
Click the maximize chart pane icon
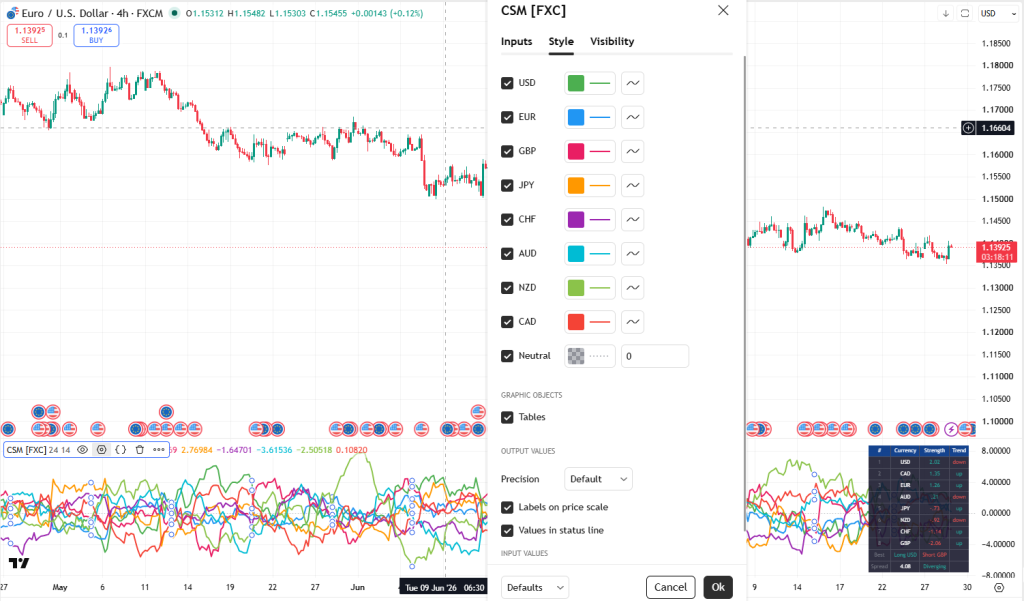965,13
